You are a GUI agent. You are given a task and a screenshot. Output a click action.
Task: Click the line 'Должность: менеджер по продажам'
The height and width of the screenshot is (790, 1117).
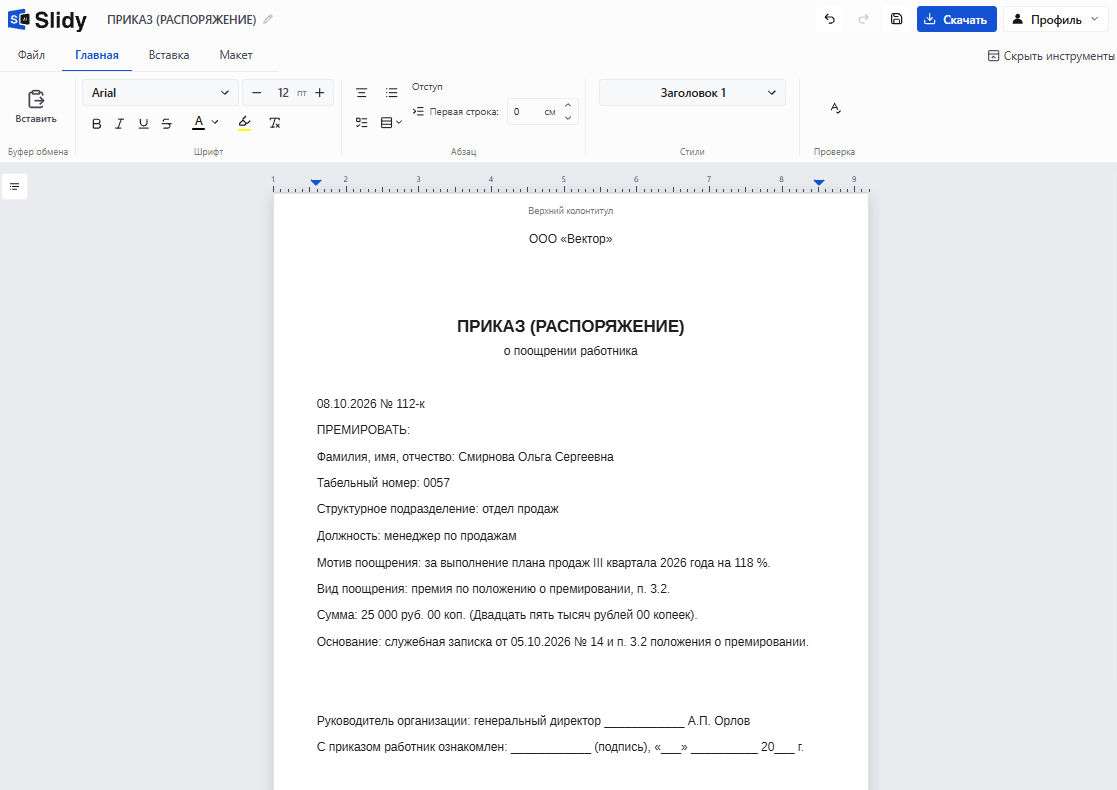tap(417, 536)
